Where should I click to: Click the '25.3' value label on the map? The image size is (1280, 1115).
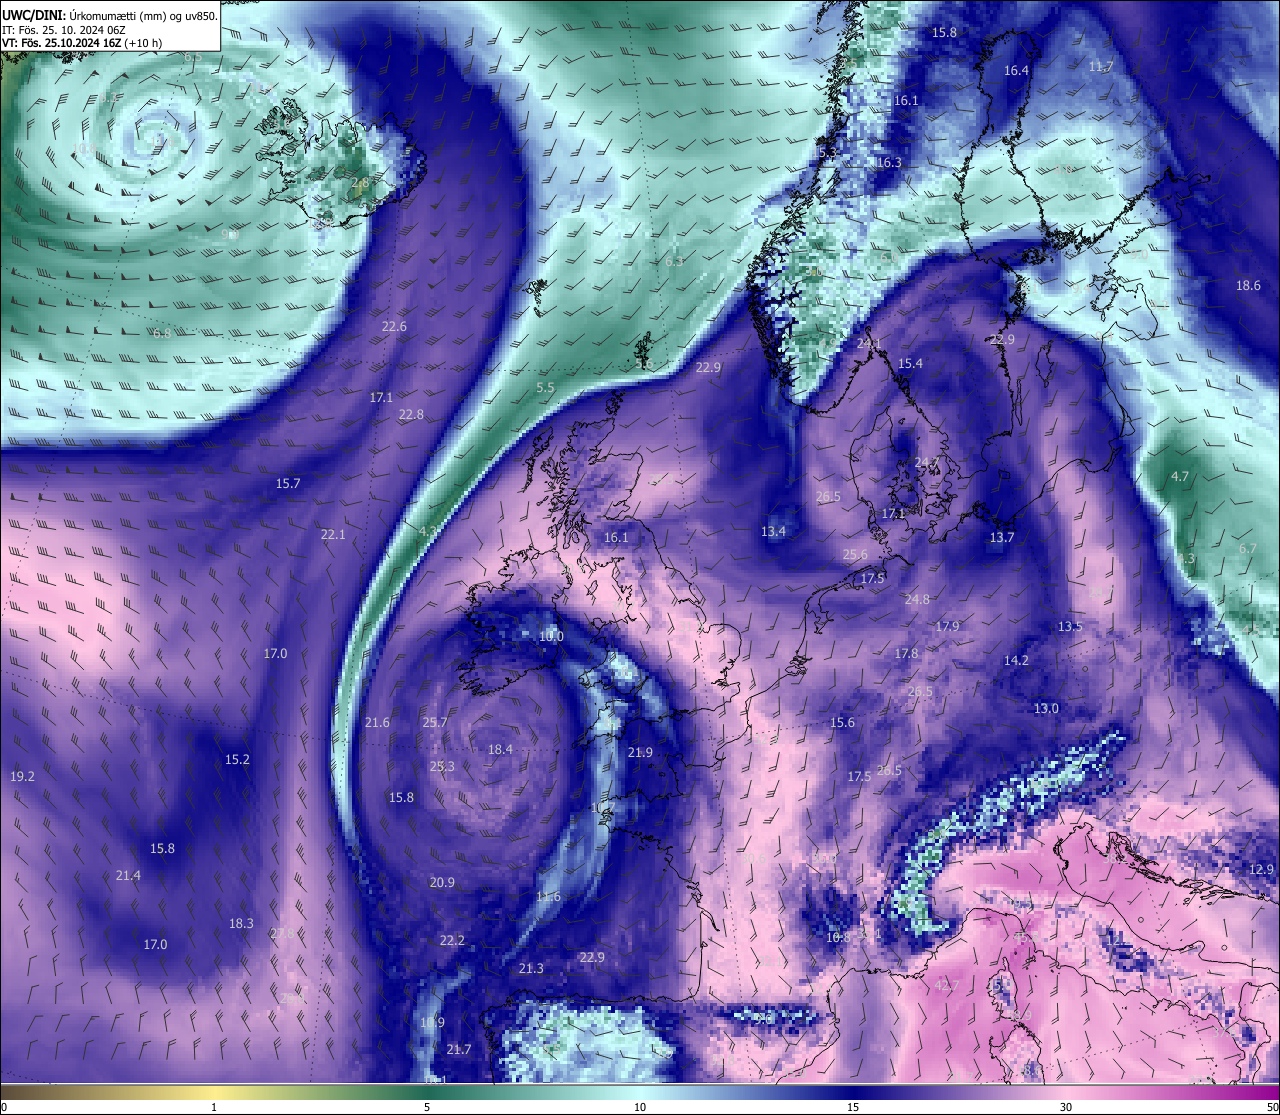(442, 766)
